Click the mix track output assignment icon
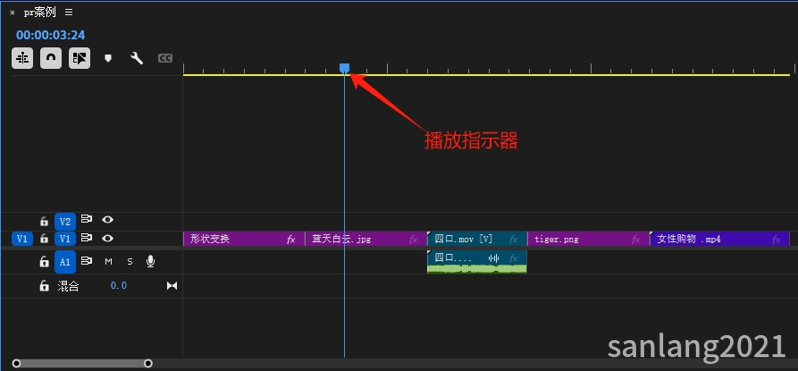 [172, 286]
